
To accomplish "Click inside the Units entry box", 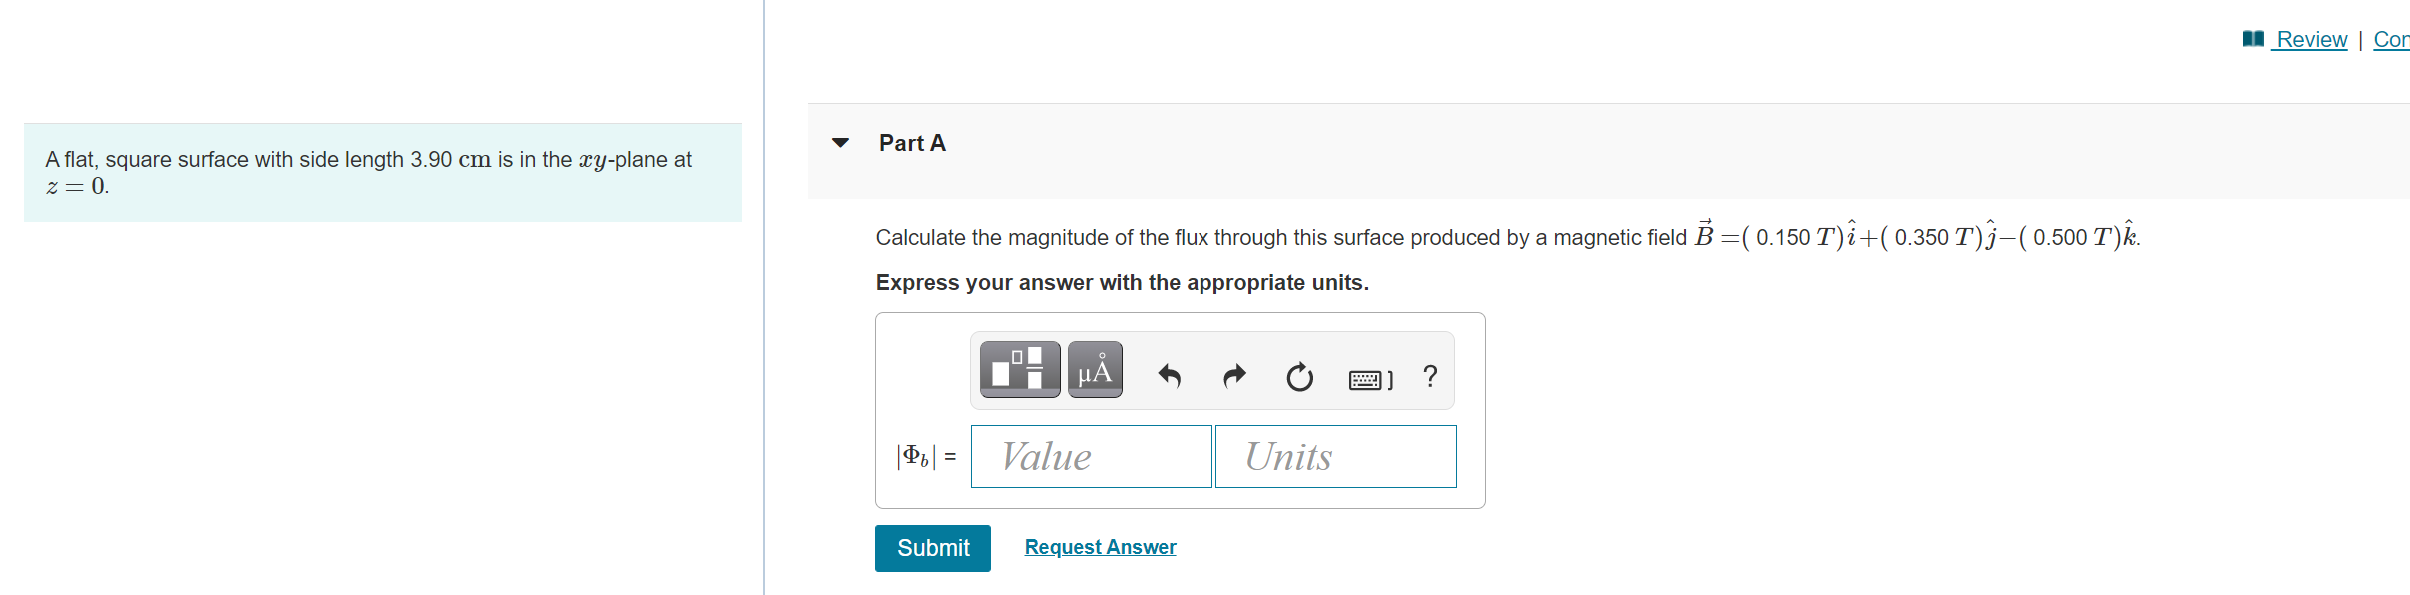I will pyautogui.click(x=1335, y=456).
